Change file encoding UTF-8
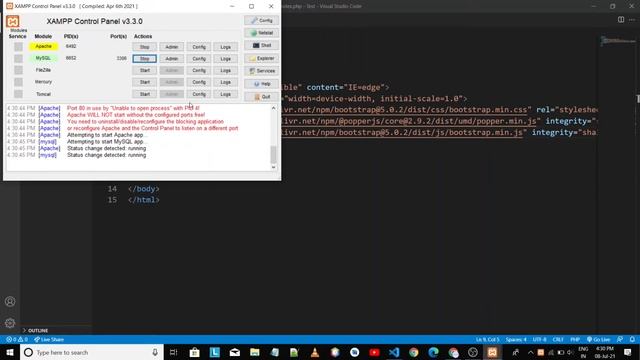Image resolution: width=640 pixels, height=360 pixels. point(539,340)
